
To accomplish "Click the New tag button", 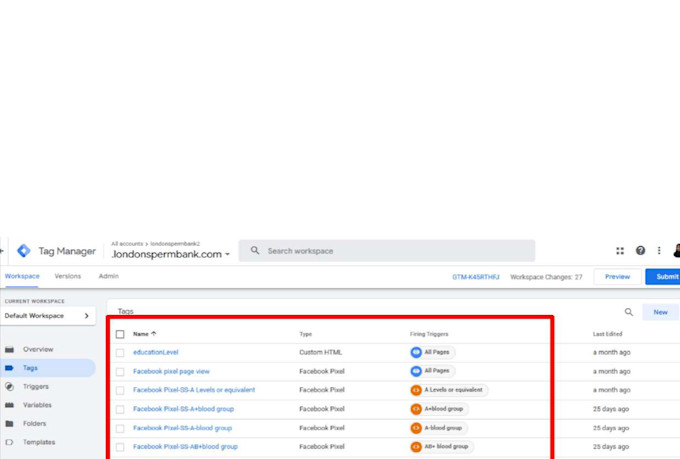I will 660,312.
